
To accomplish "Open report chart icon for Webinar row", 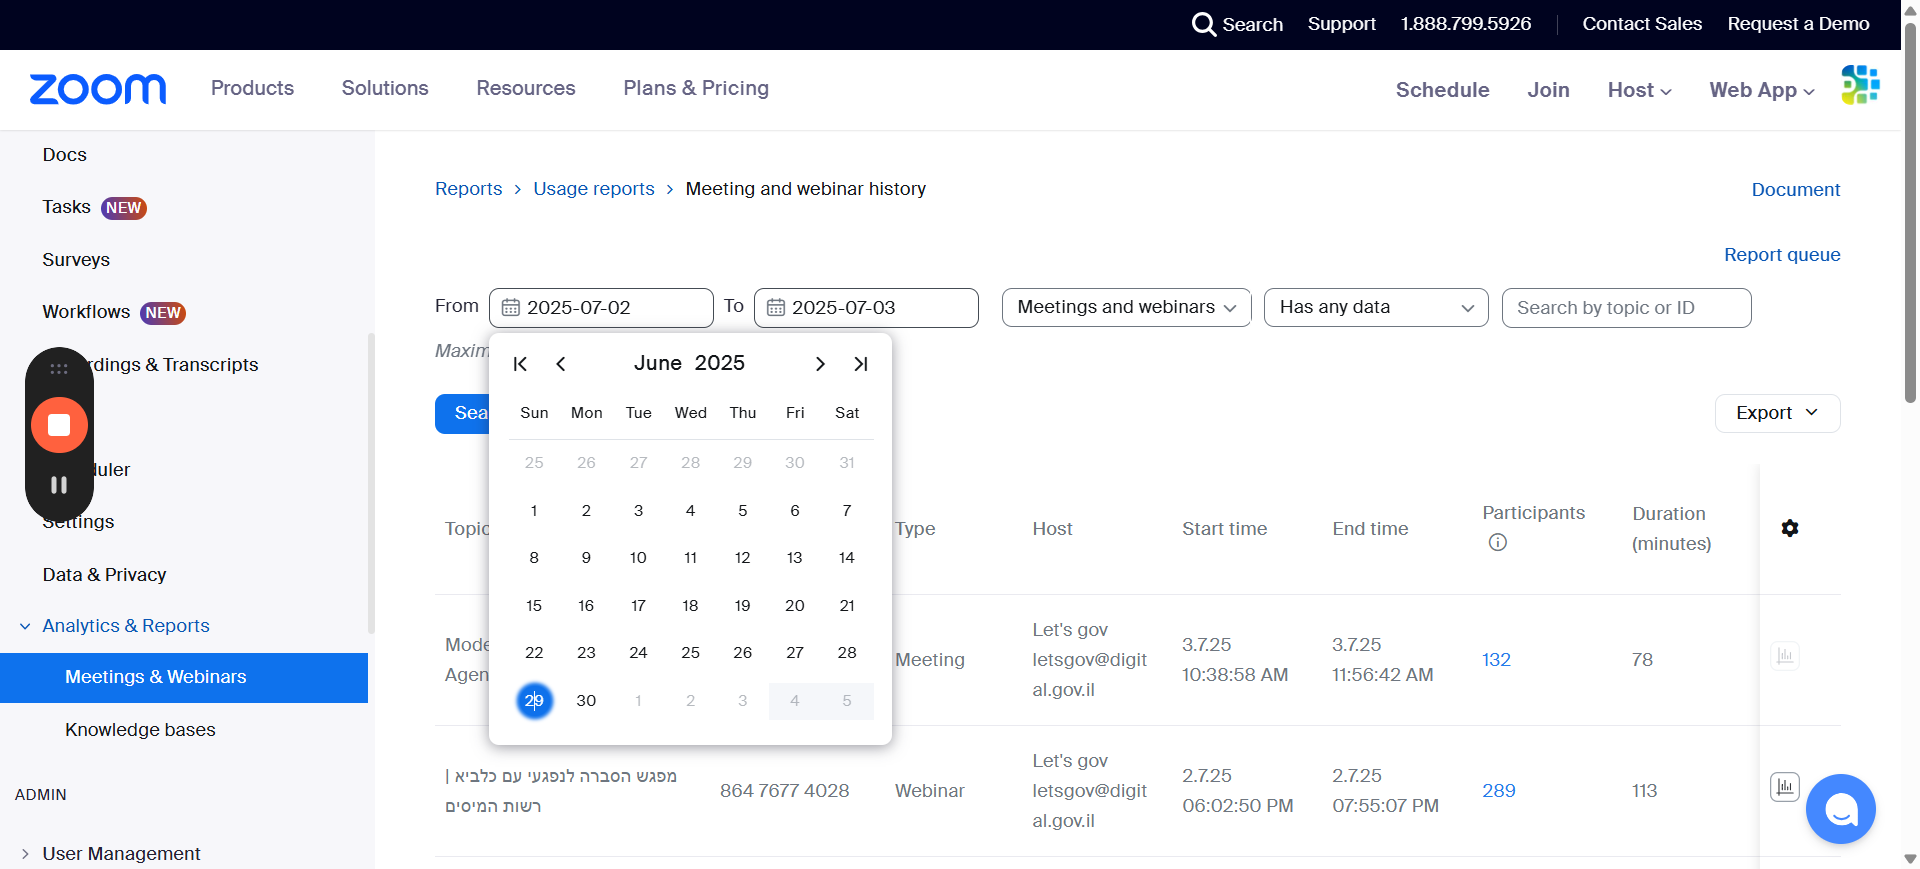I will pos(1785,787).
